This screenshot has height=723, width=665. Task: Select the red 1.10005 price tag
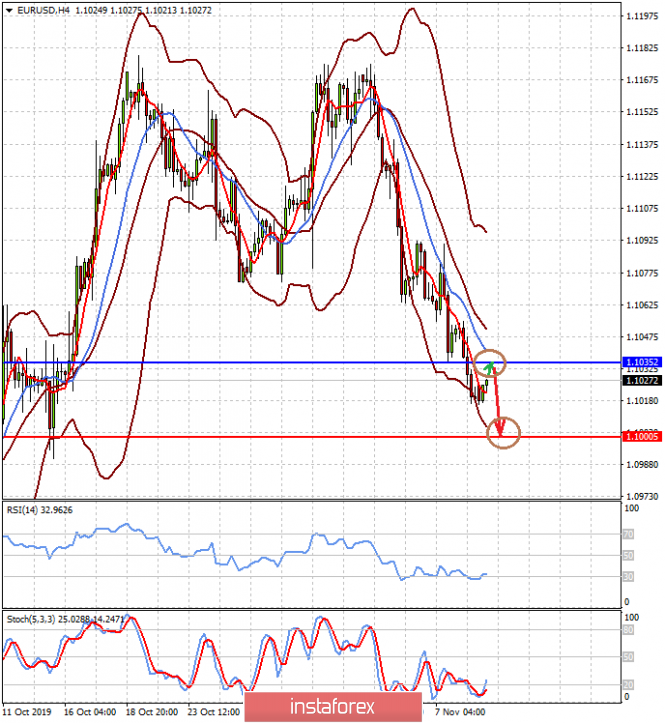[x=641, y=437]
